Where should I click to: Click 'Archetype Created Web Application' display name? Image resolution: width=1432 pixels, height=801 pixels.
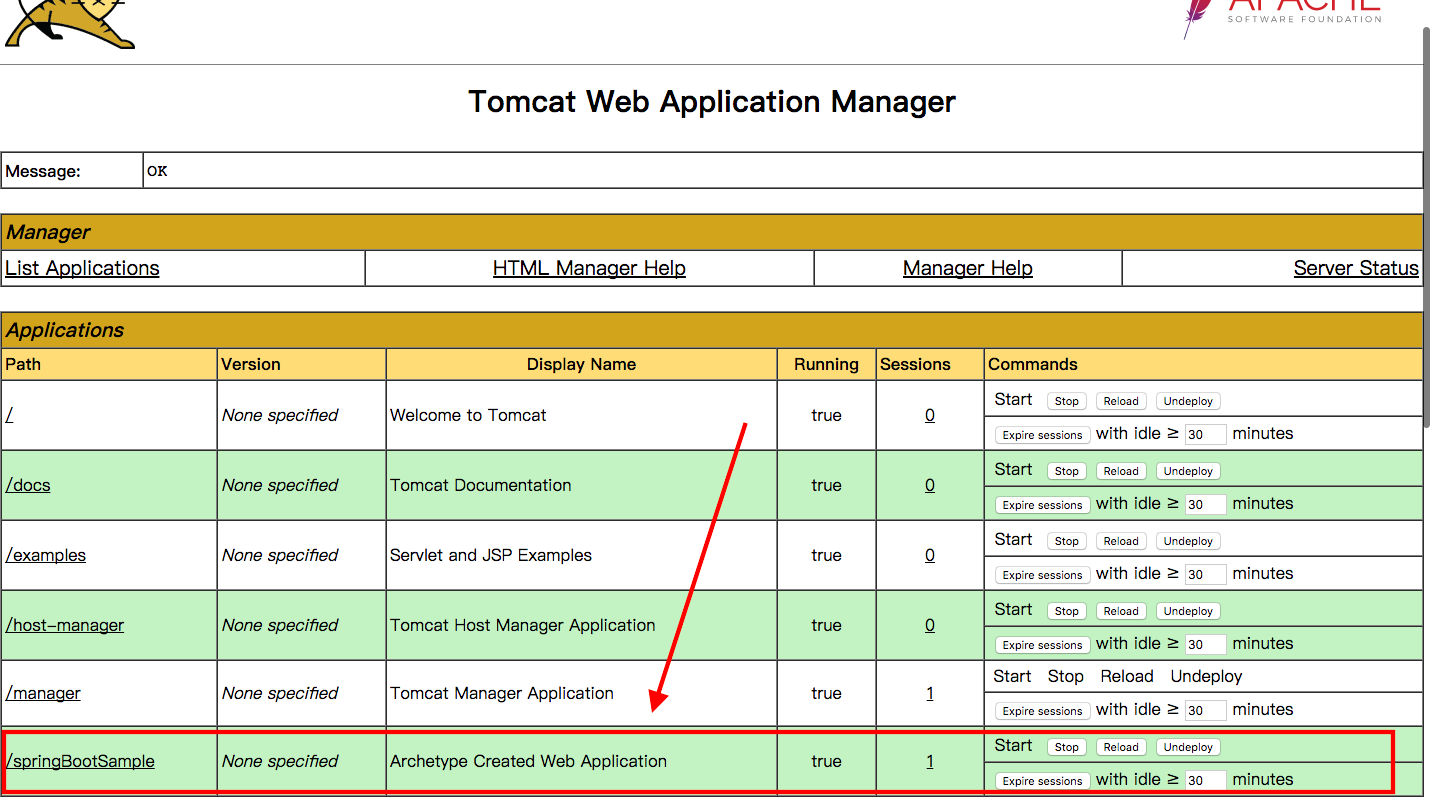[528, 761]
